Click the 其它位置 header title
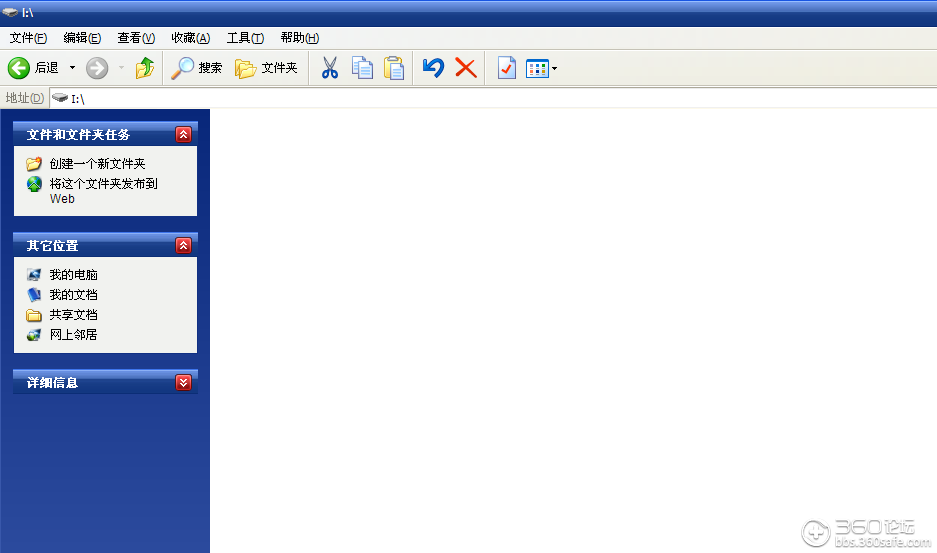 (53, 246)
